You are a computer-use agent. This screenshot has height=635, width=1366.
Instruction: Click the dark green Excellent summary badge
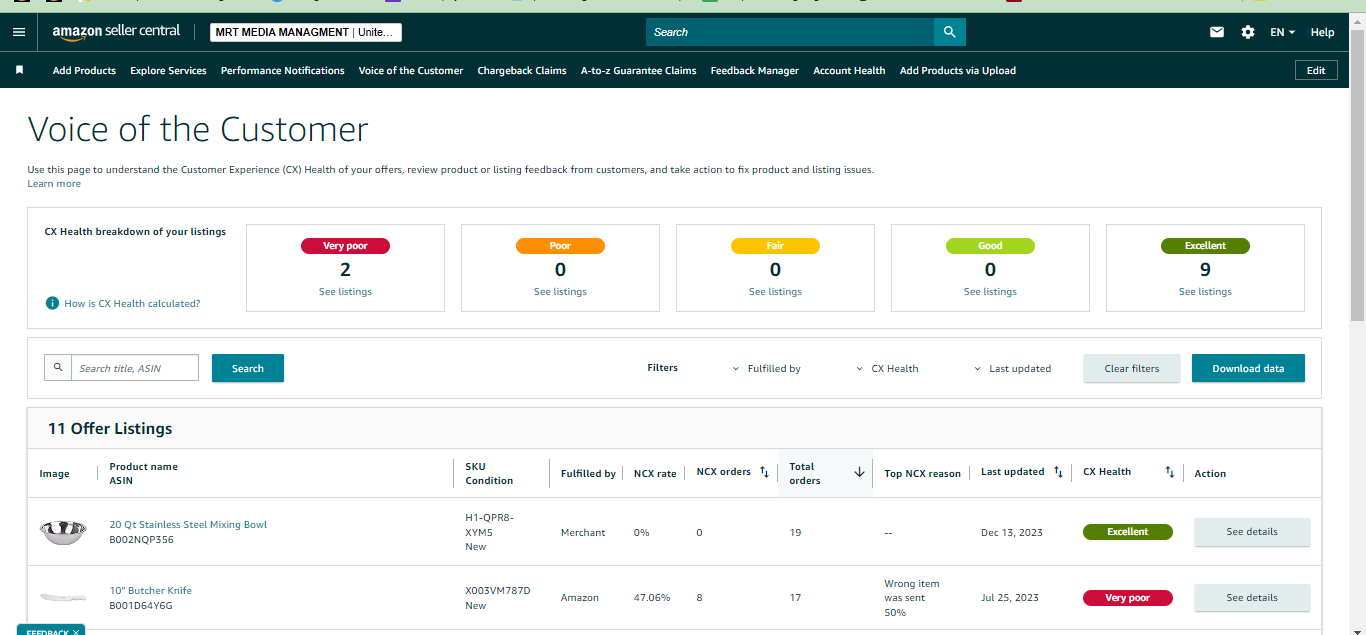[x=1205, y=246]
